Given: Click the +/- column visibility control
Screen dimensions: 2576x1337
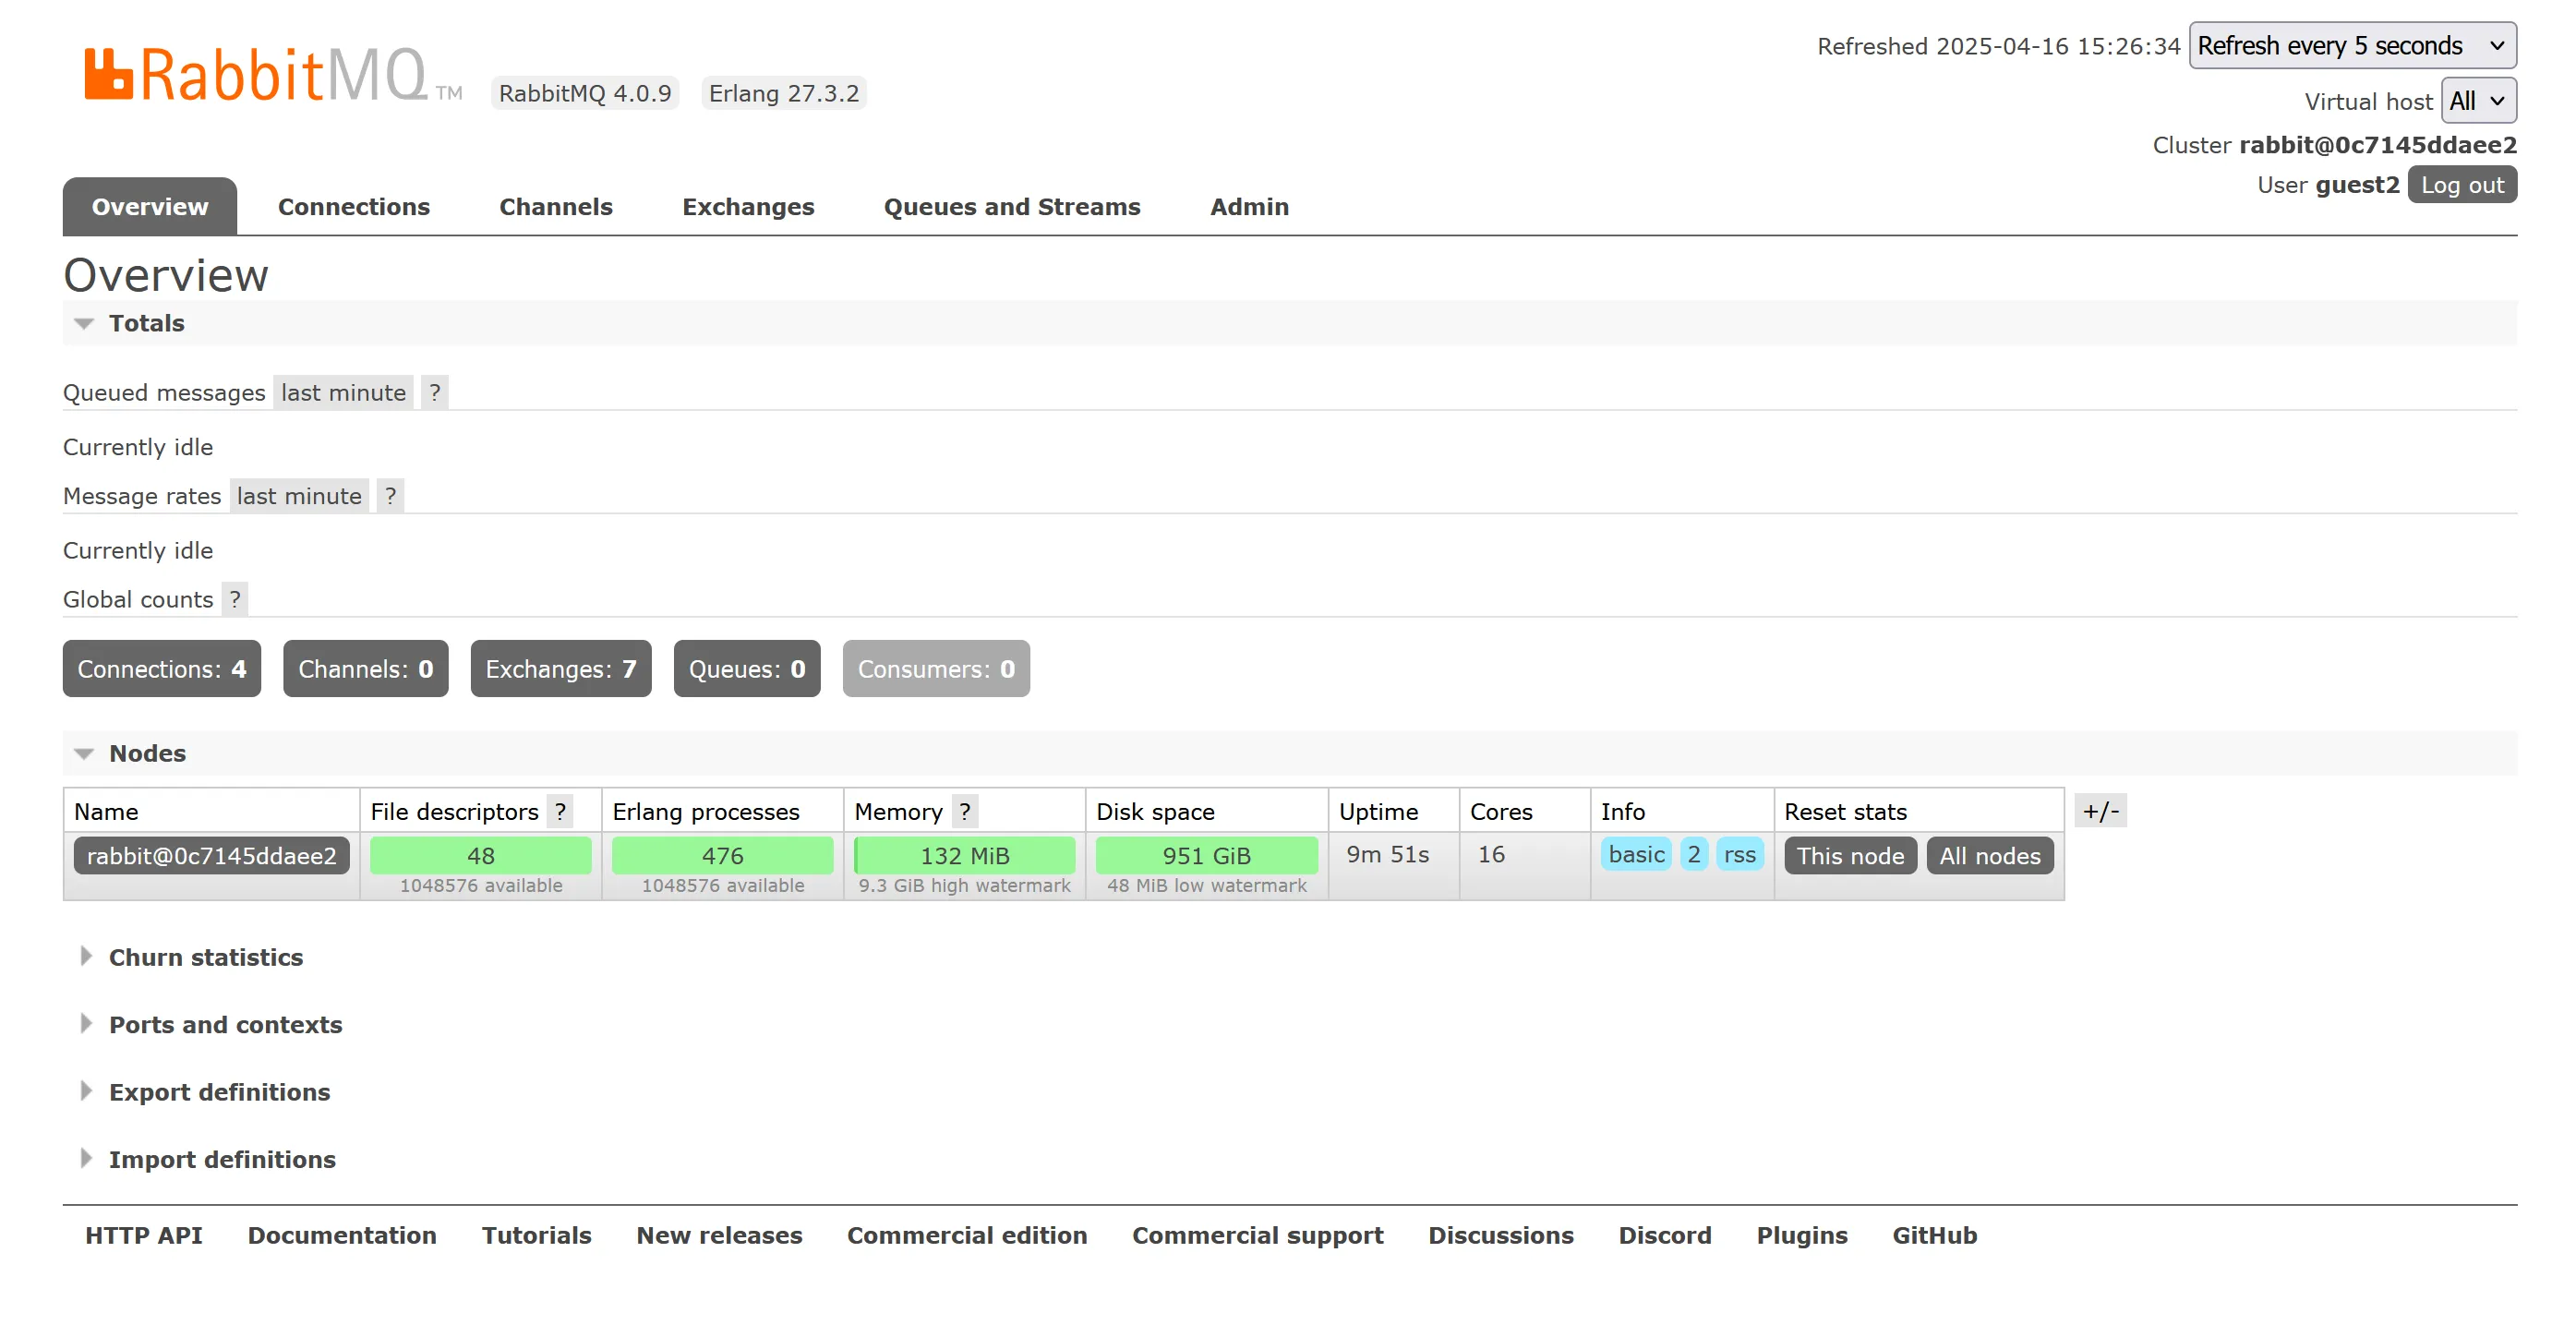Looking at the screenshot, I should [x=2100, y=811].
